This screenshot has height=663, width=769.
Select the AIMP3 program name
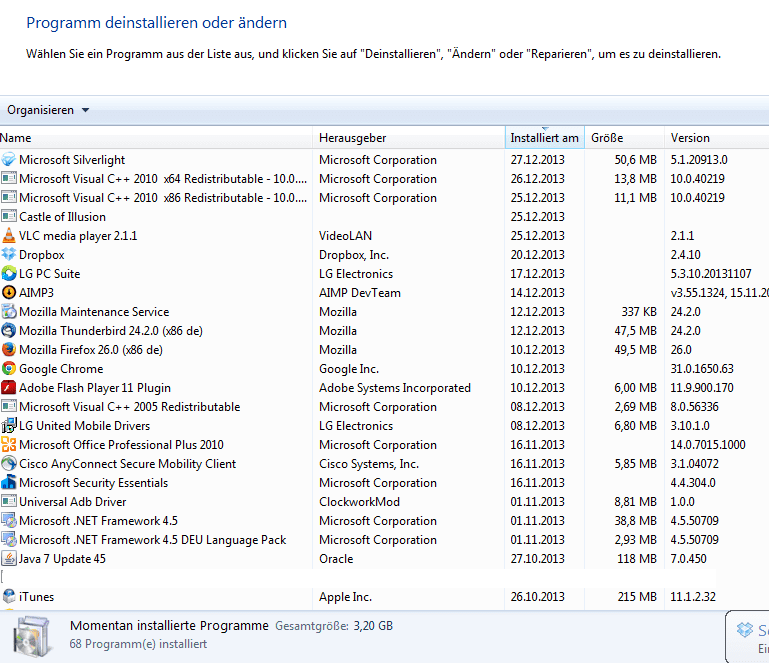click(x=36, y=293)
